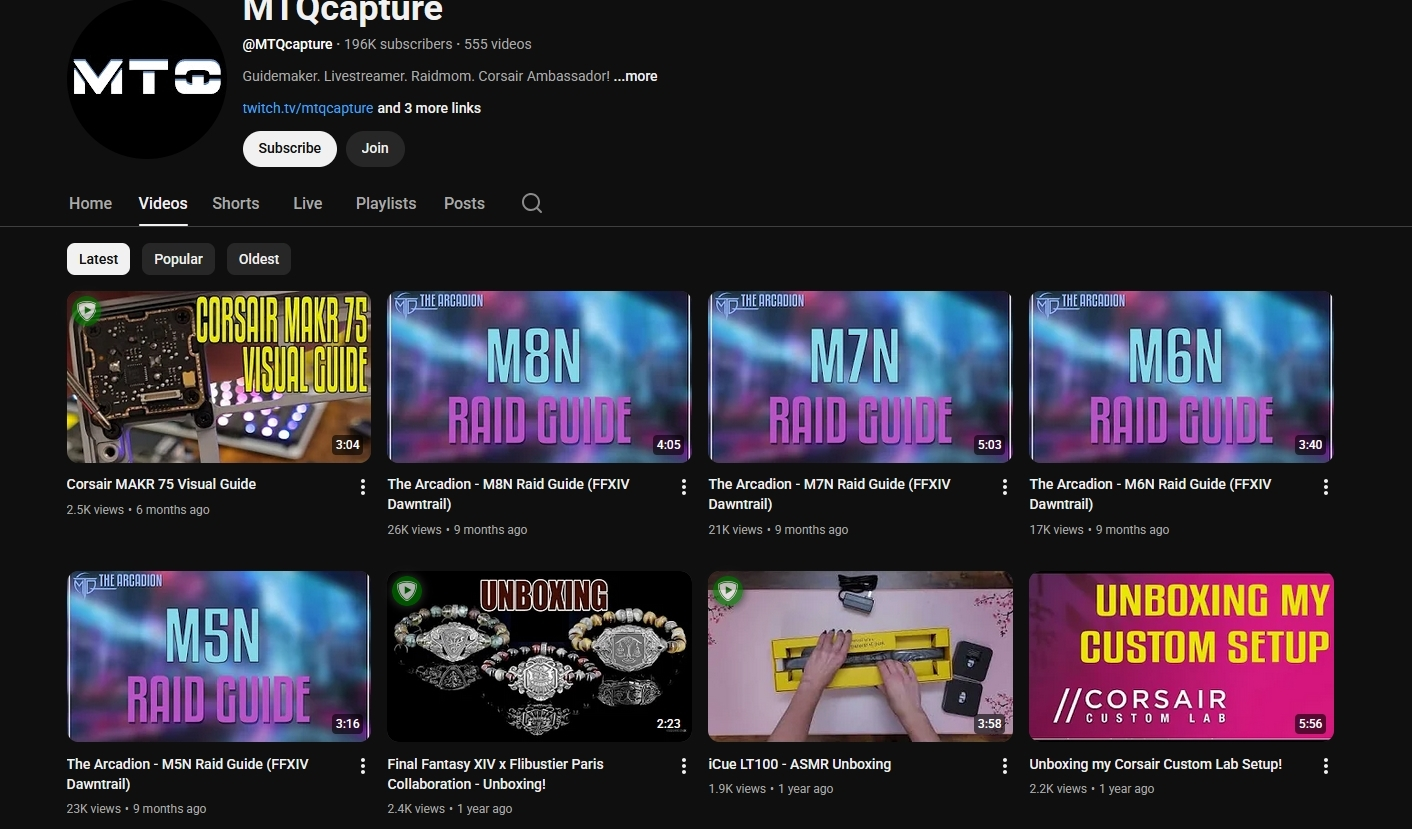Click '17K views • 9 months ago' text
Image resolution: width=1412 pixels, height=829 pixels.
pos(1099,530)
